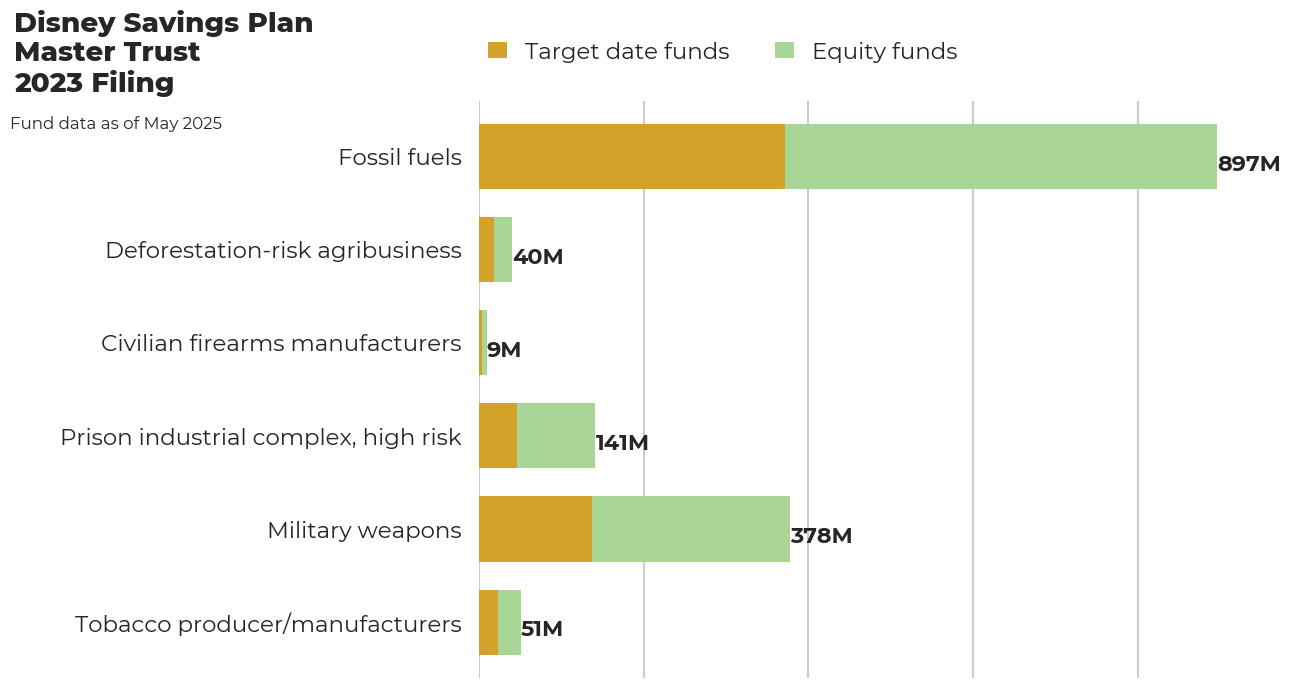
Task: Click the Fund data as of May 2025 note
Action: tap(116, 124)
